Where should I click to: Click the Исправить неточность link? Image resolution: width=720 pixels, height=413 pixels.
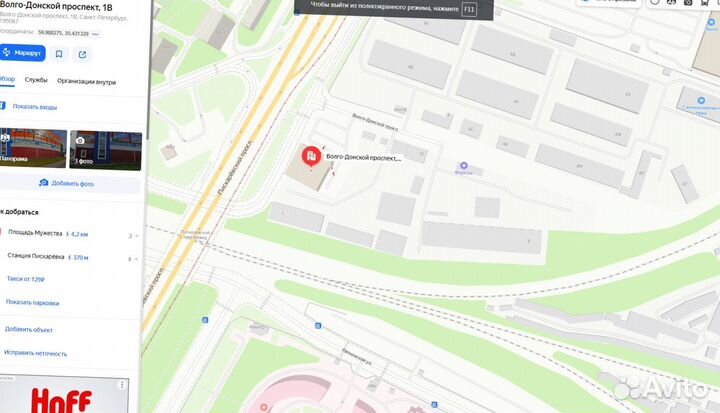click(35, 353)
